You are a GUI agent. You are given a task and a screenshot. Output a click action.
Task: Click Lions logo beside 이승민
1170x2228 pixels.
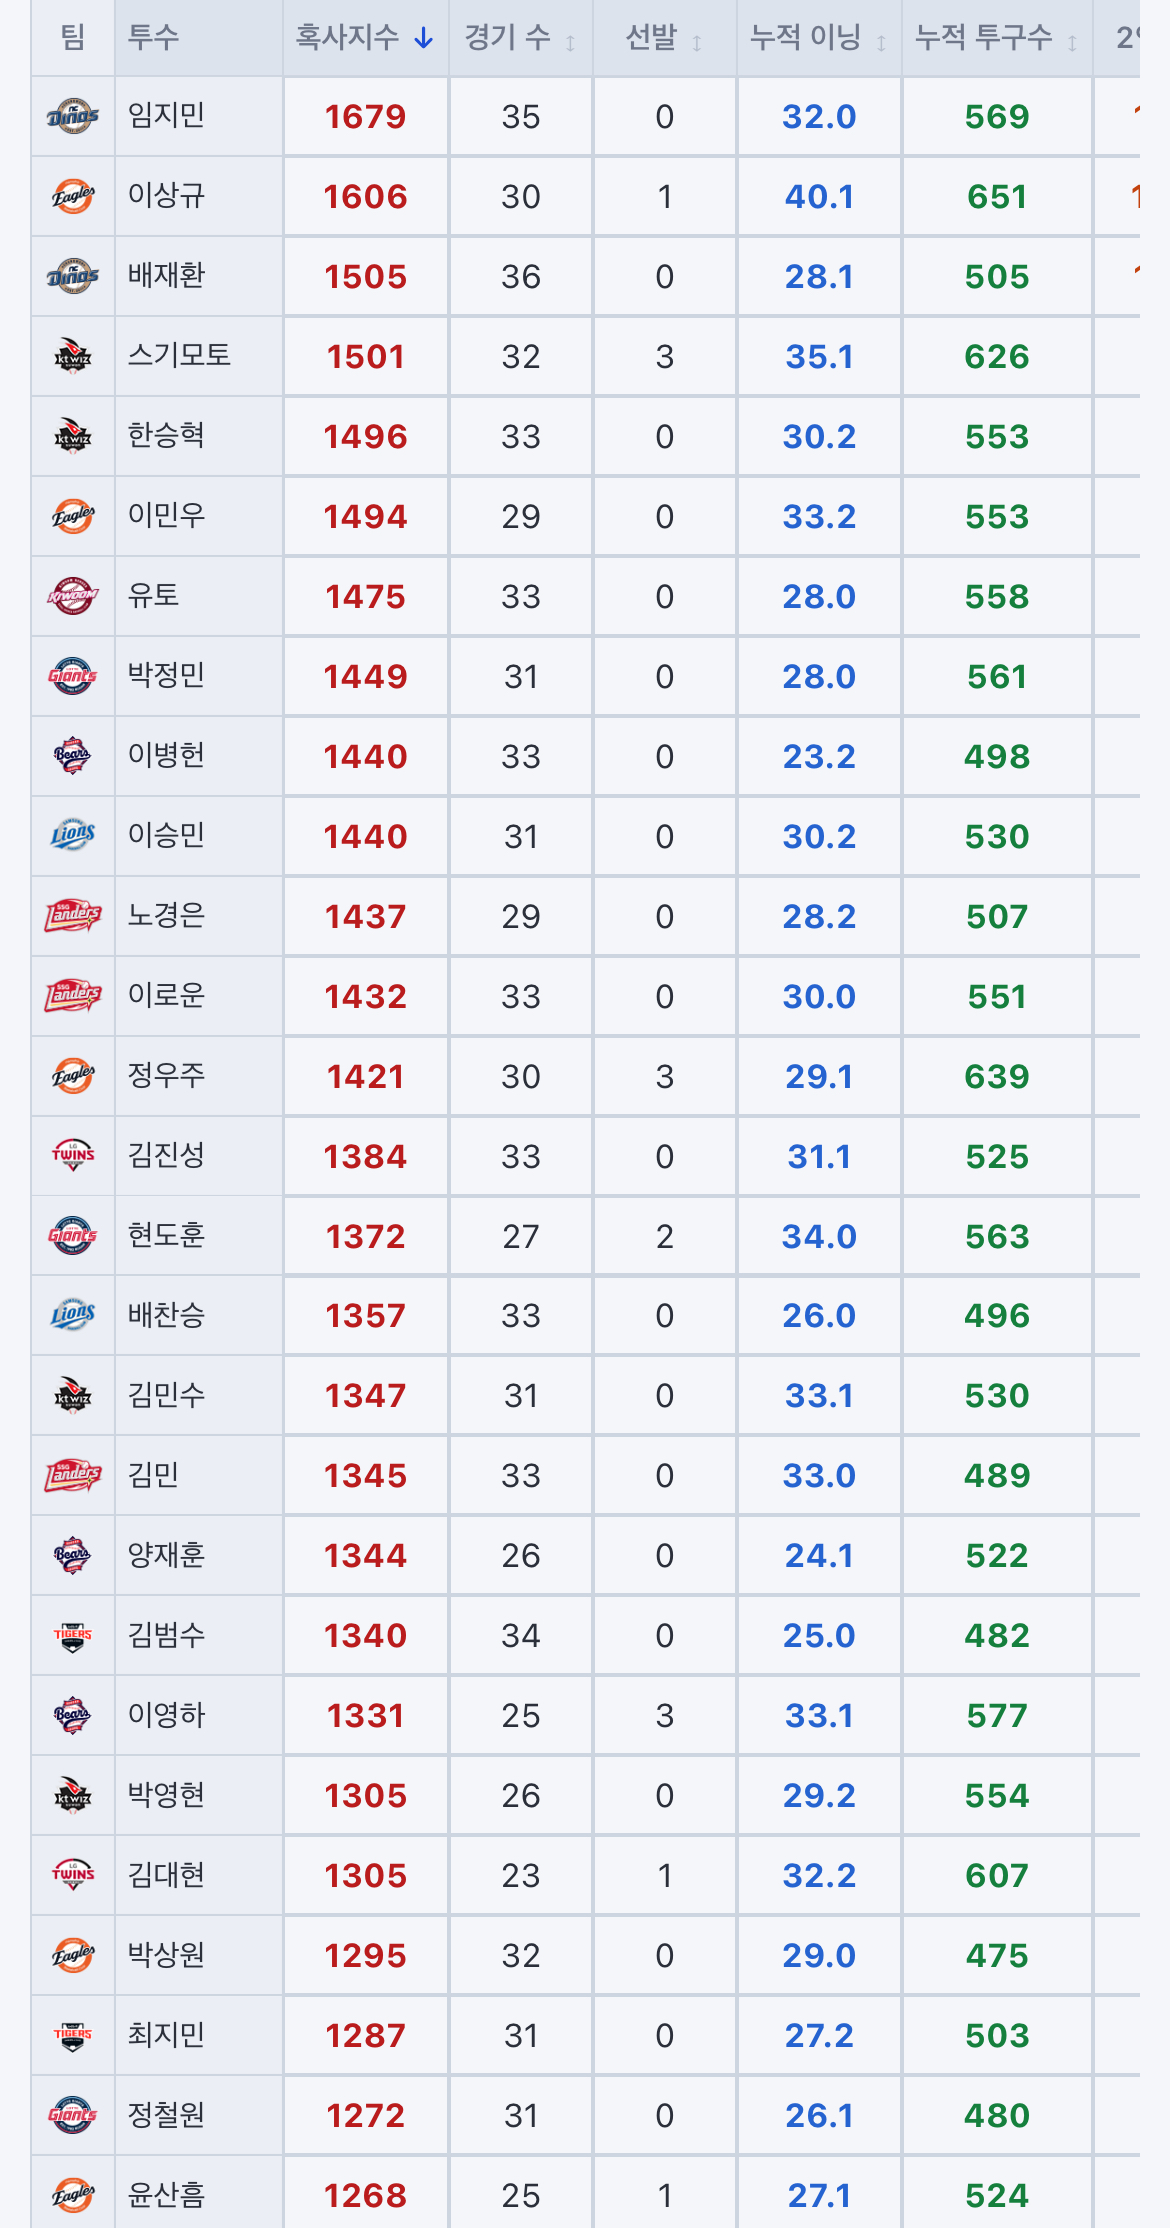pyautogui.click(x=73, y=836)
